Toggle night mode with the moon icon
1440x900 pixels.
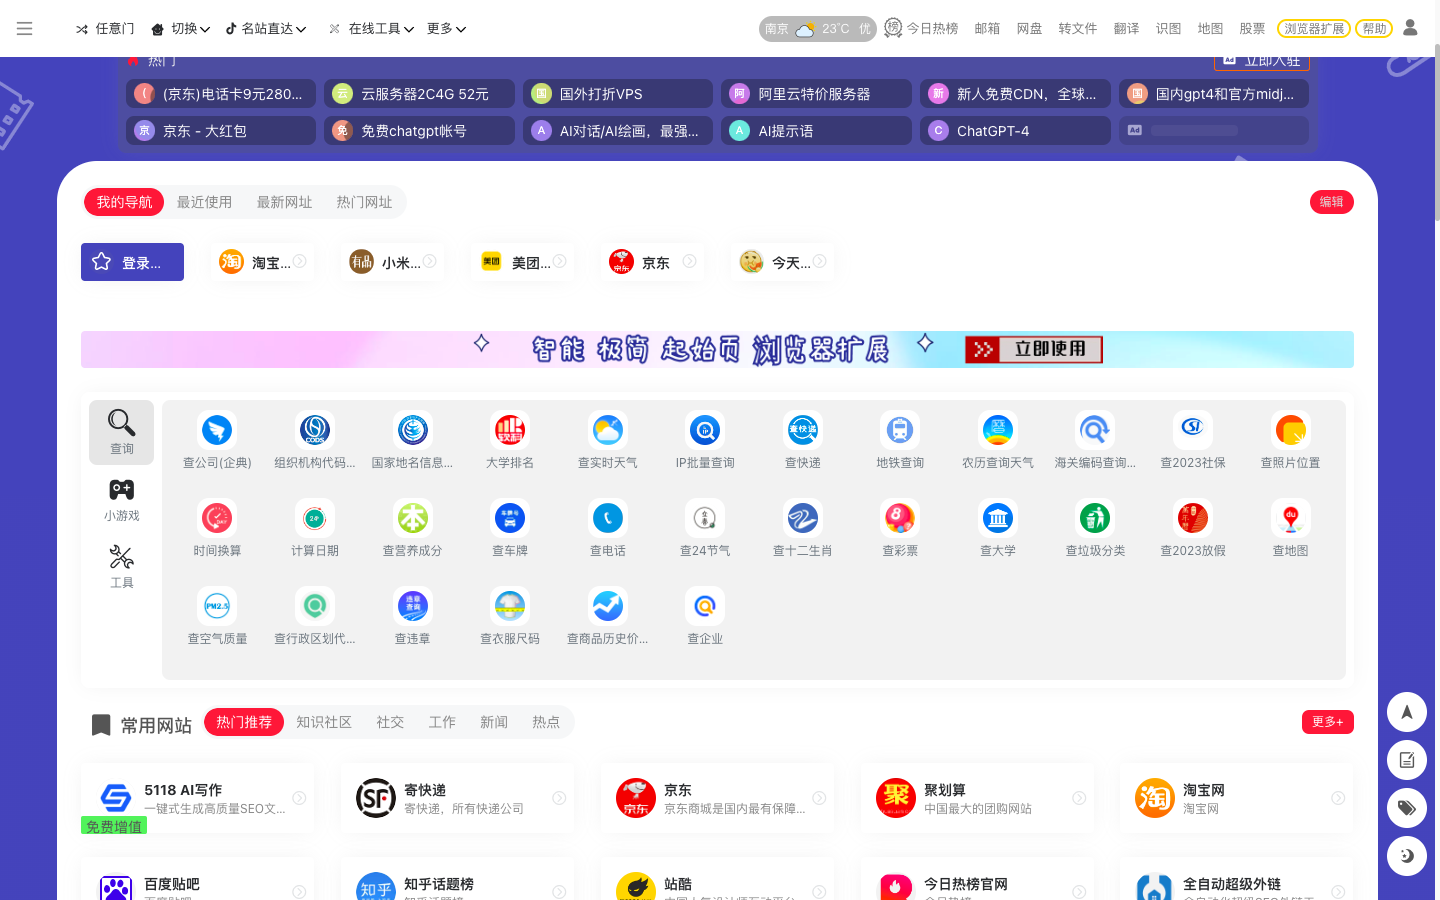coord(1406,856)
